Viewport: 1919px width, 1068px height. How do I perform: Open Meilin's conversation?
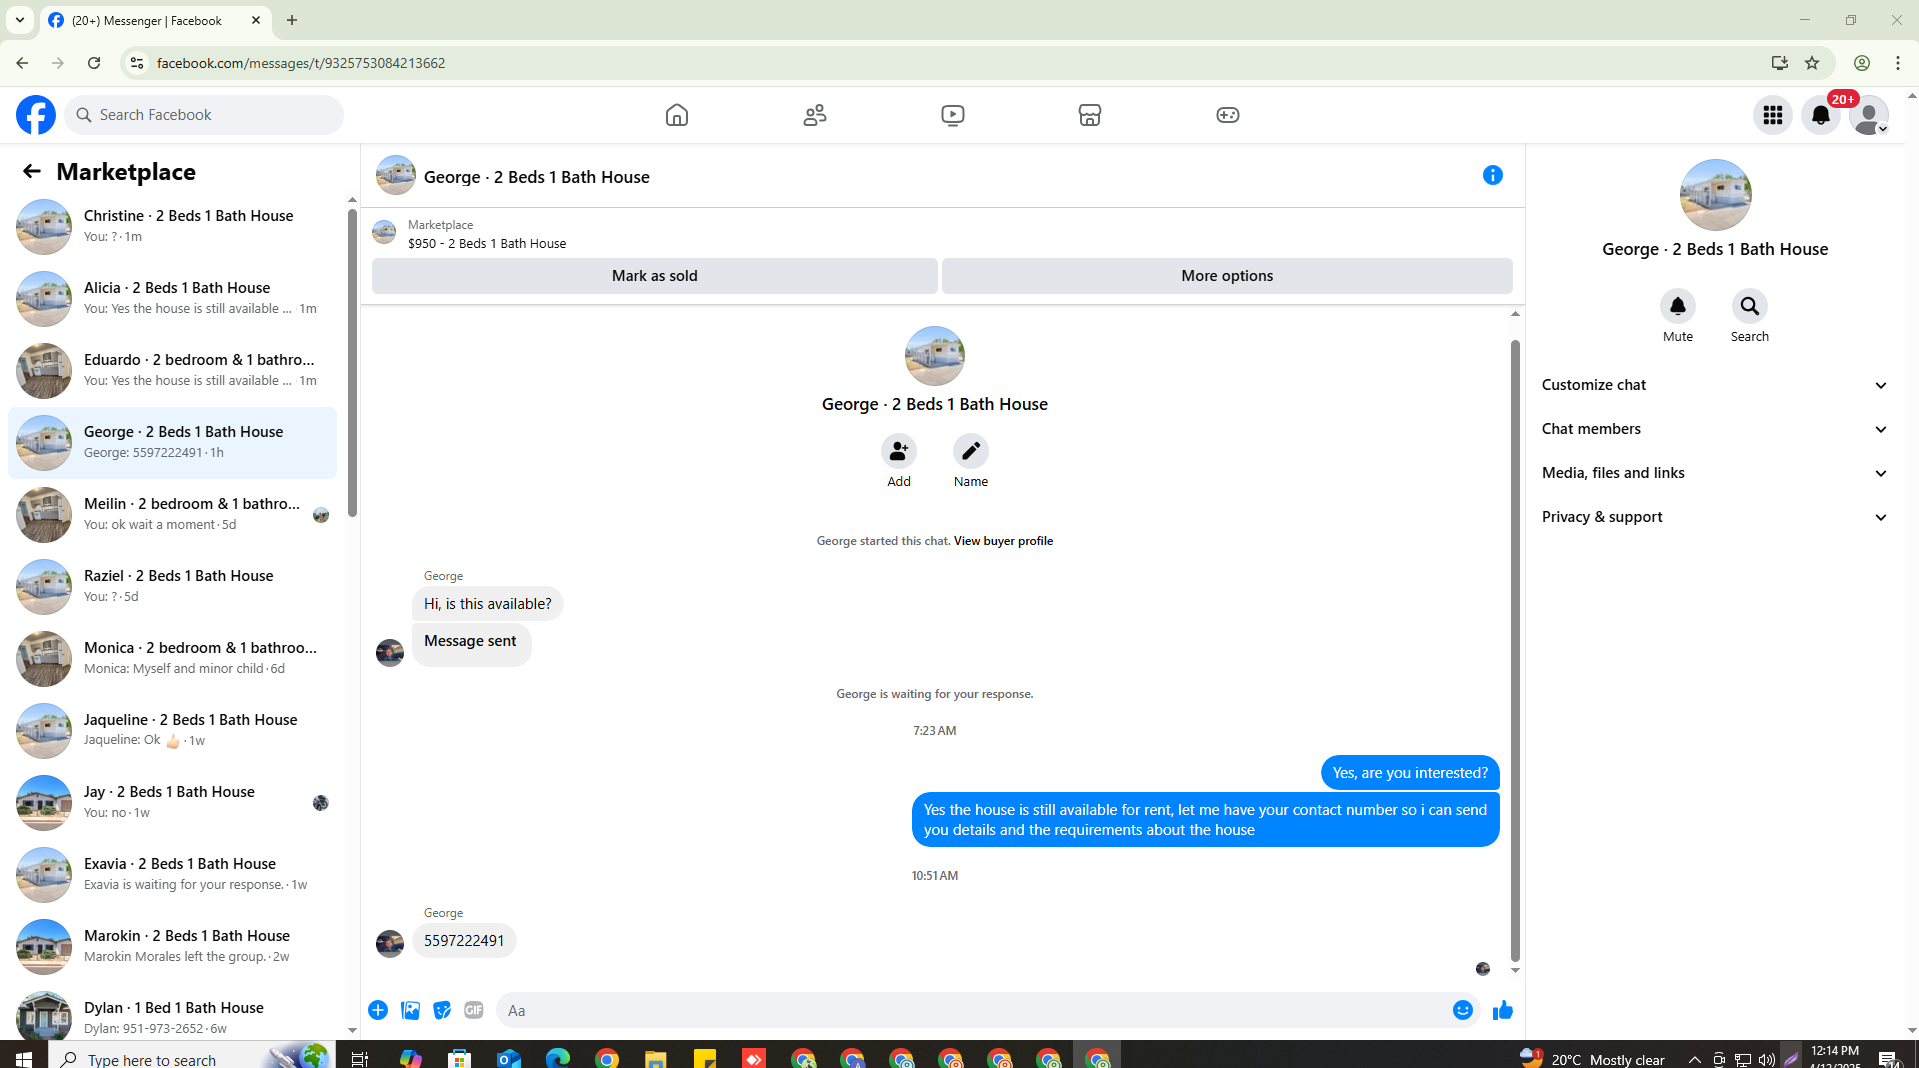173,514
